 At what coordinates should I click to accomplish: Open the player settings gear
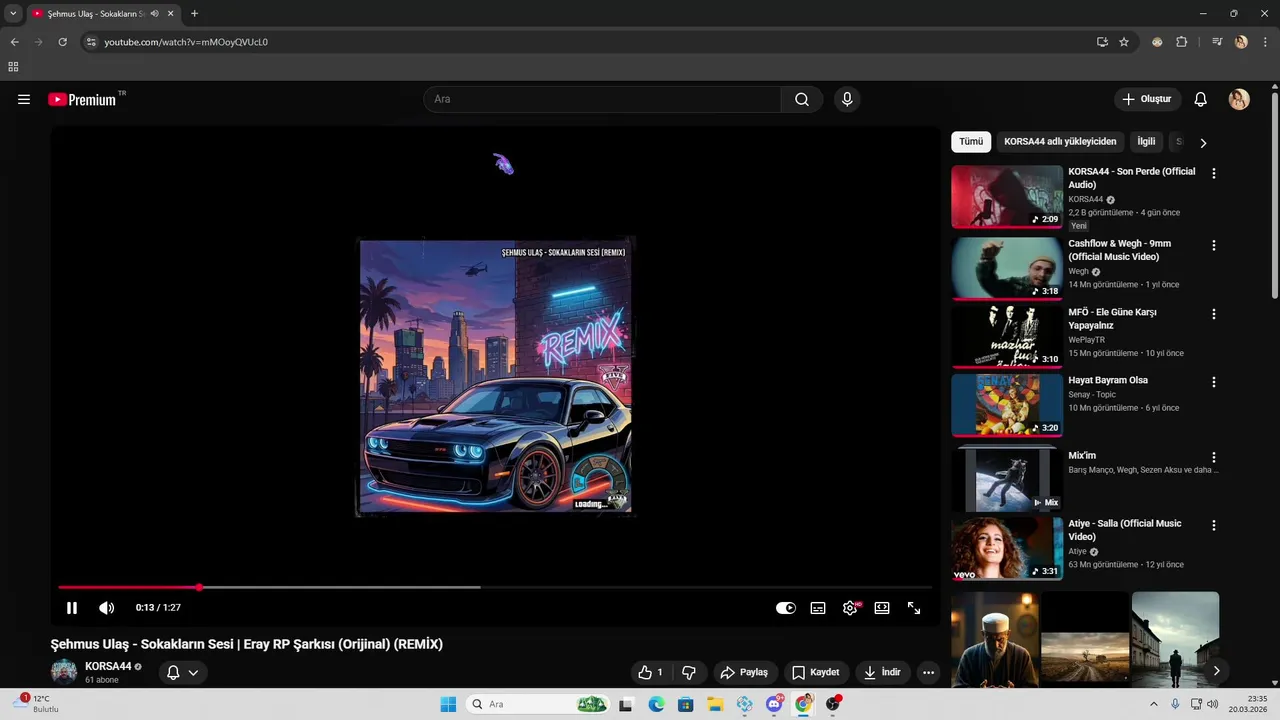click(x=850, y=608)
